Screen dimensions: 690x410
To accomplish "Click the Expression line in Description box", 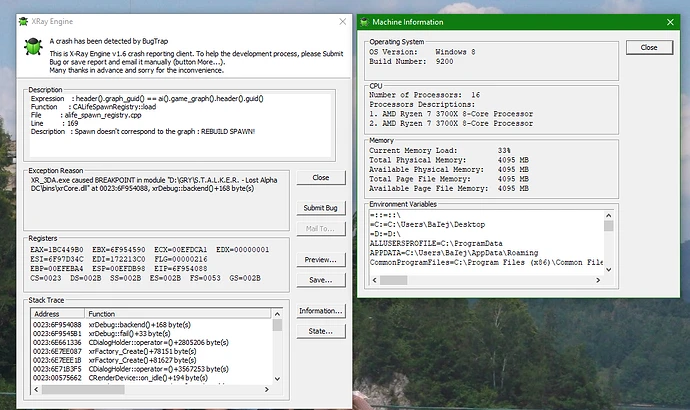I will pyautogui.click(x=147, y=99).
